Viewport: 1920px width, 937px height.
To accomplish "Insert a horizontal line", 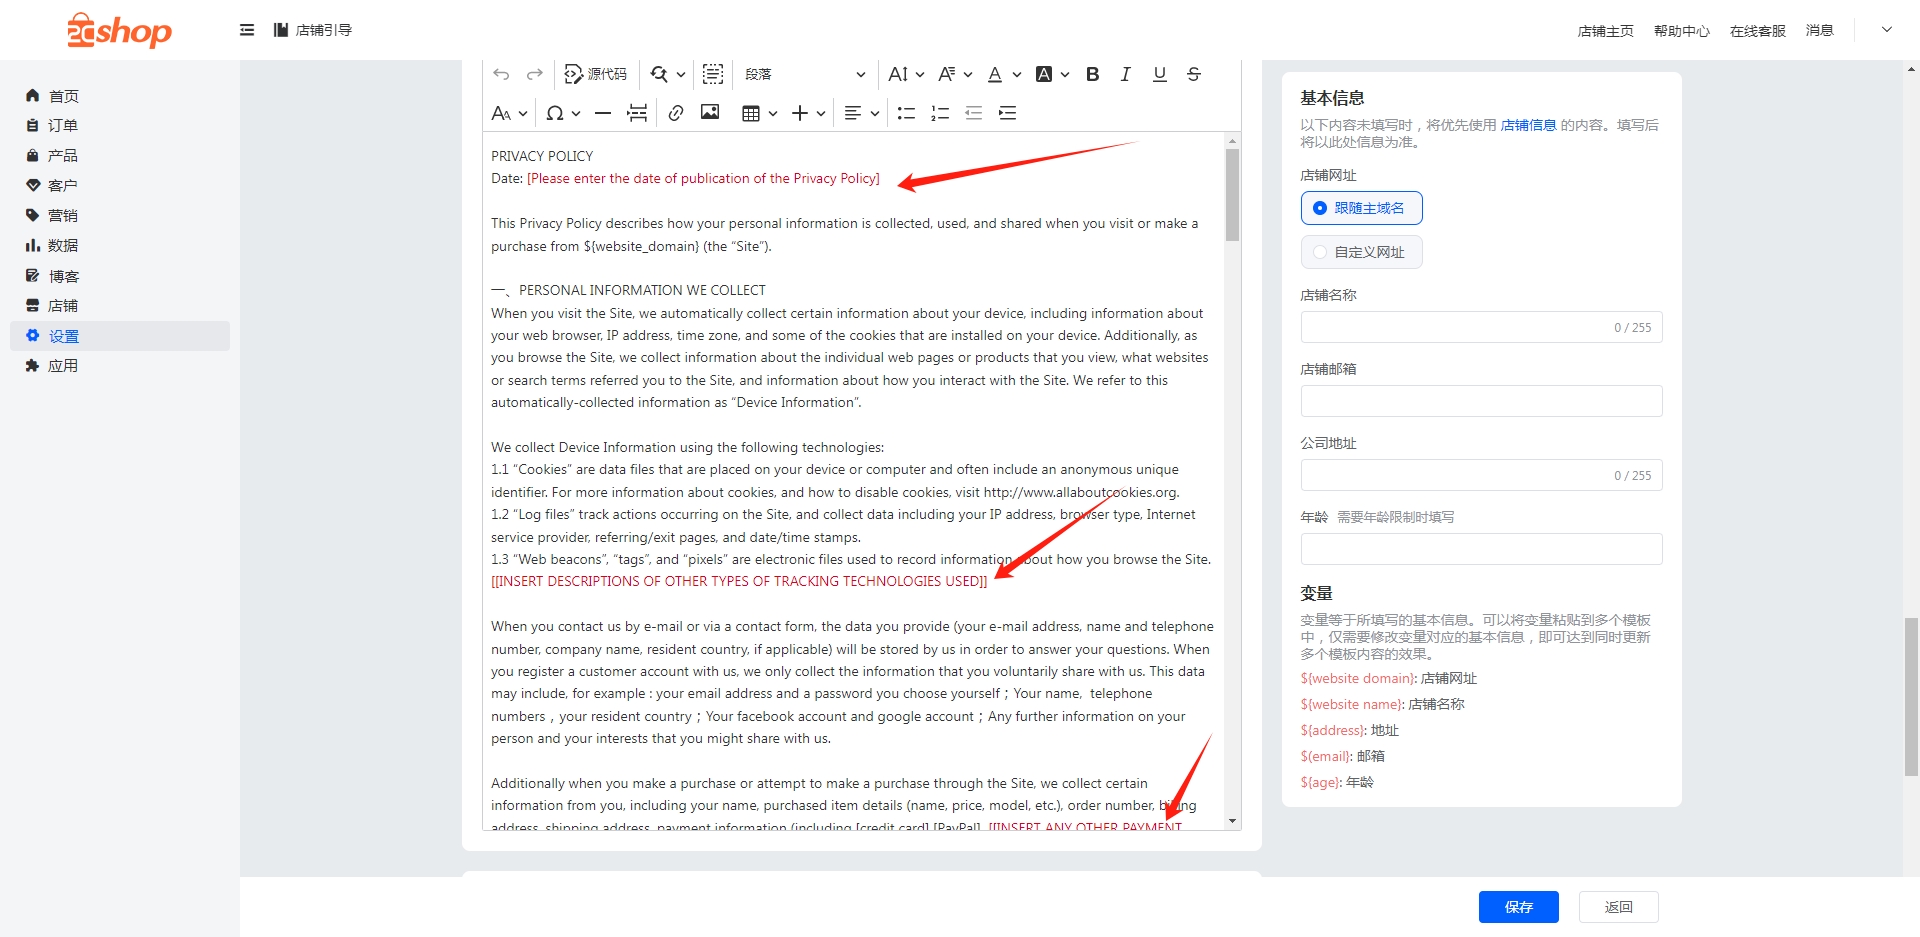I will click(603, 113).
